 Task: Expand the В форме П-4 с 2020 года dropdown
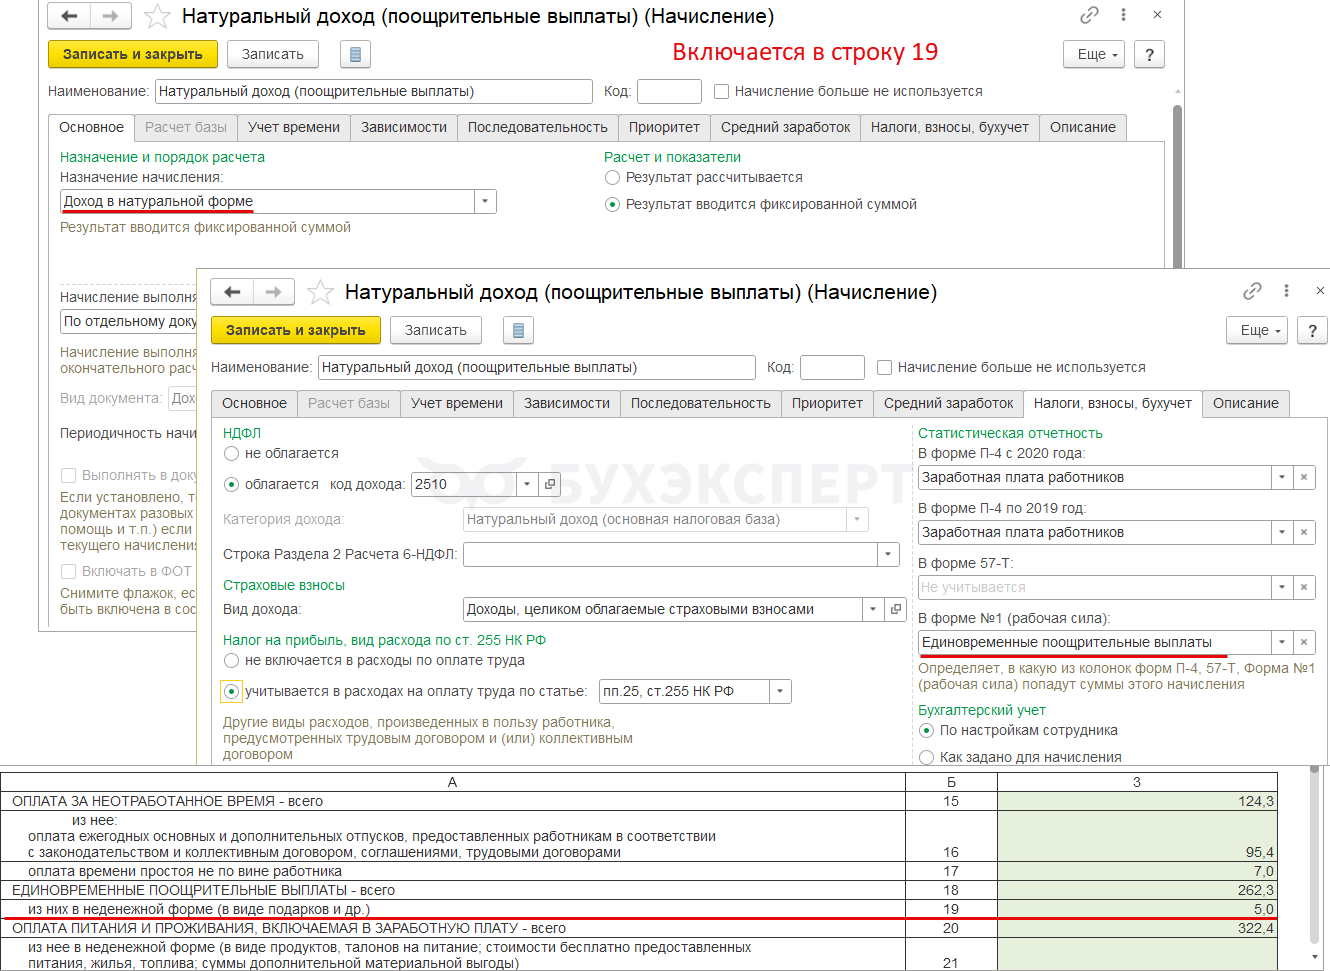click(x=1282, y=478)
